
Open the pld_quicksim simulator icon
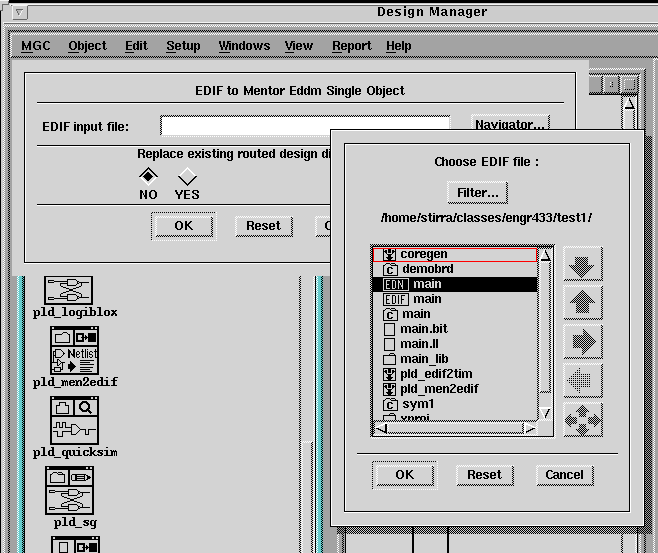[73, 420]
